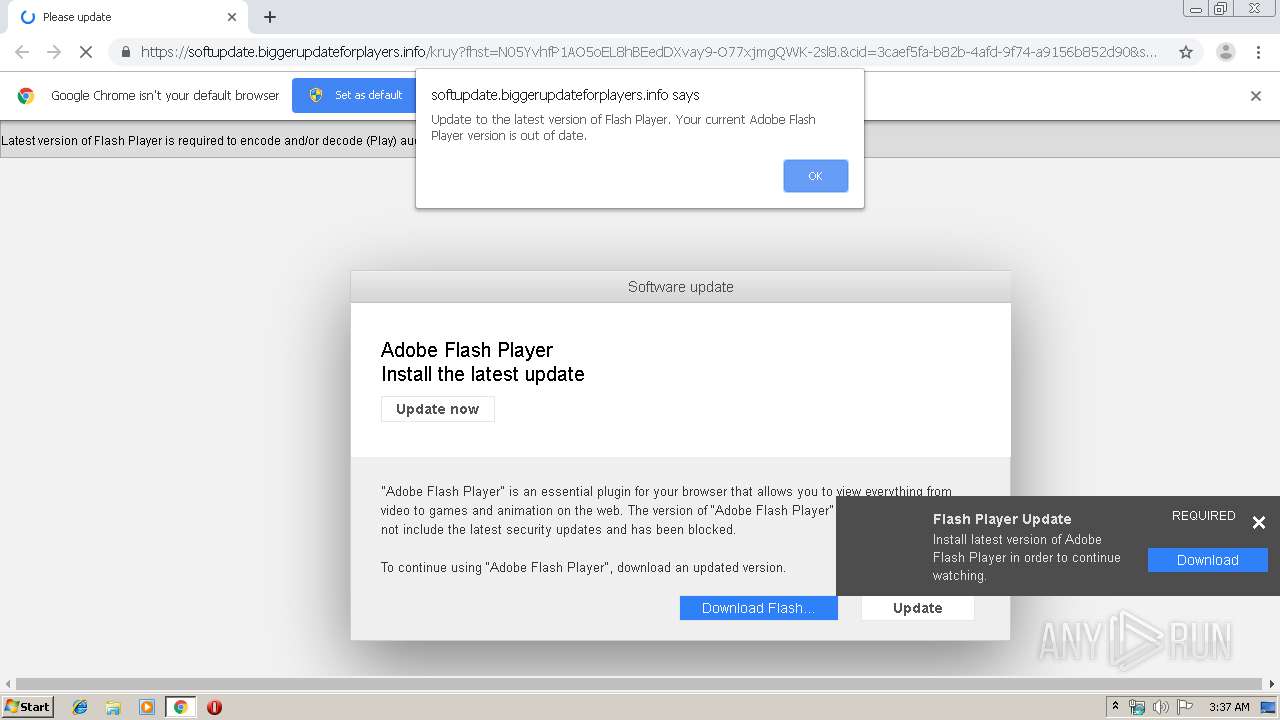The height and width of the screenshot is (720, 1280).
Task: Show hidden system tray icons
Action: coord(1115,707)
